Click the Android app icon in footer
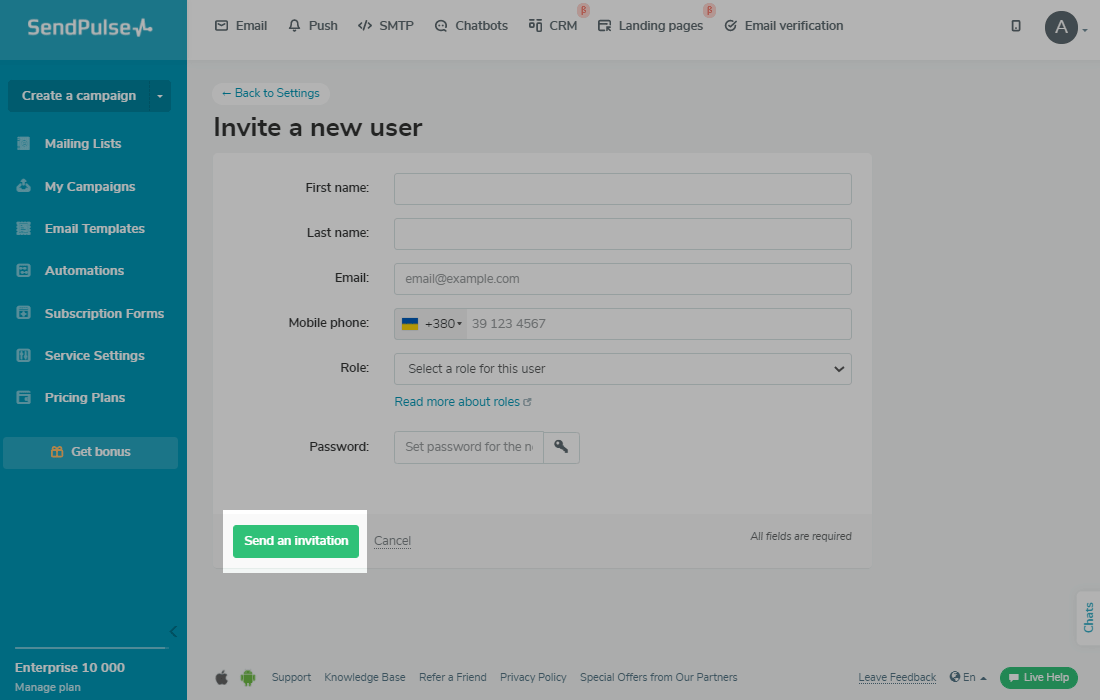This screenshot has width=1100, height=700. click(x=248, y=677)
